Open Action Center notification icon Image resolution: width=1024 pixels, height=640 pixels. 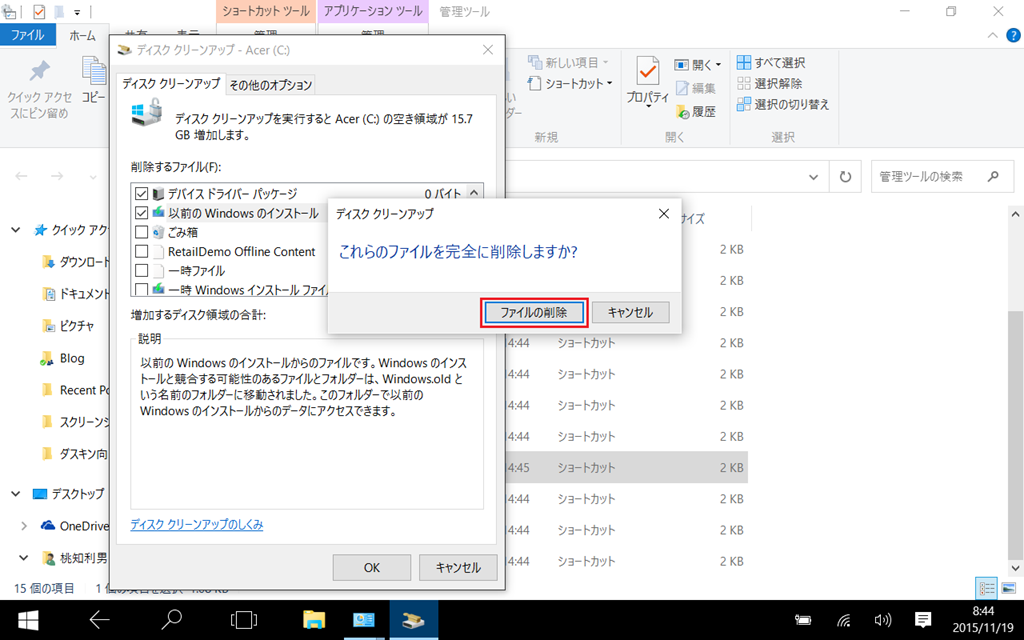click(x=923, y=620)
